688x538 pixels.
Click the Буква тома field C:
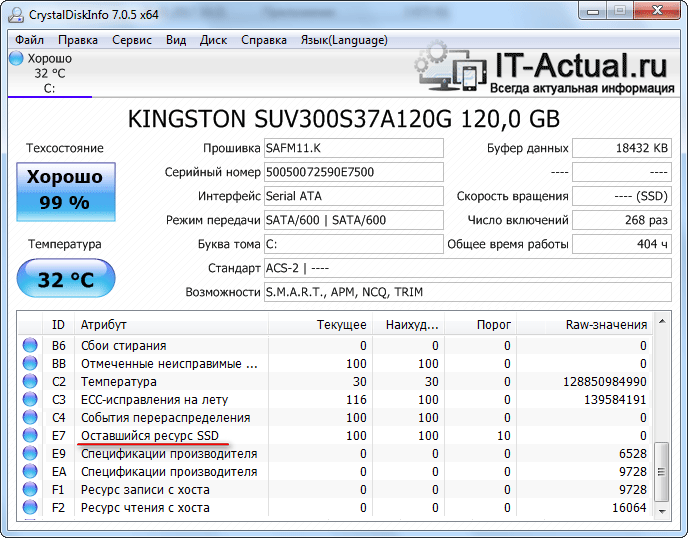pyautogui.click(x=354, y=244)
